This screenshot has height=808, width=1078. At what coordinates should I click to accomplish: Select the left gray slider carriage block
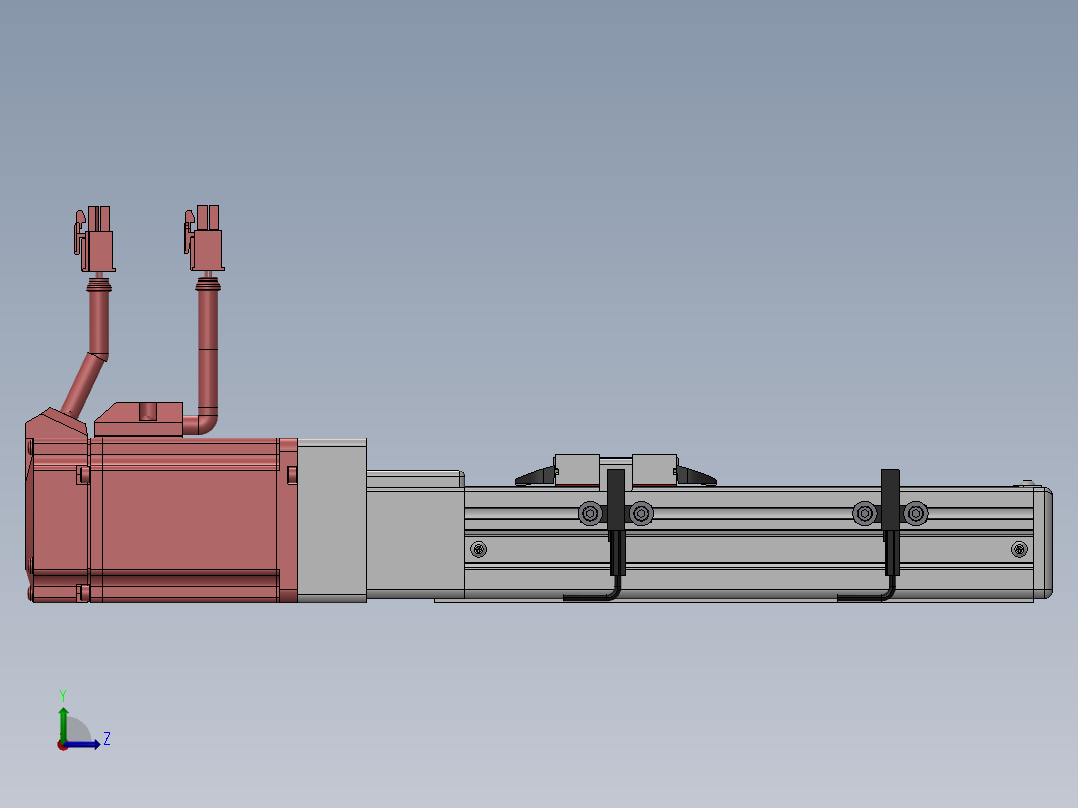coord(576,468)
